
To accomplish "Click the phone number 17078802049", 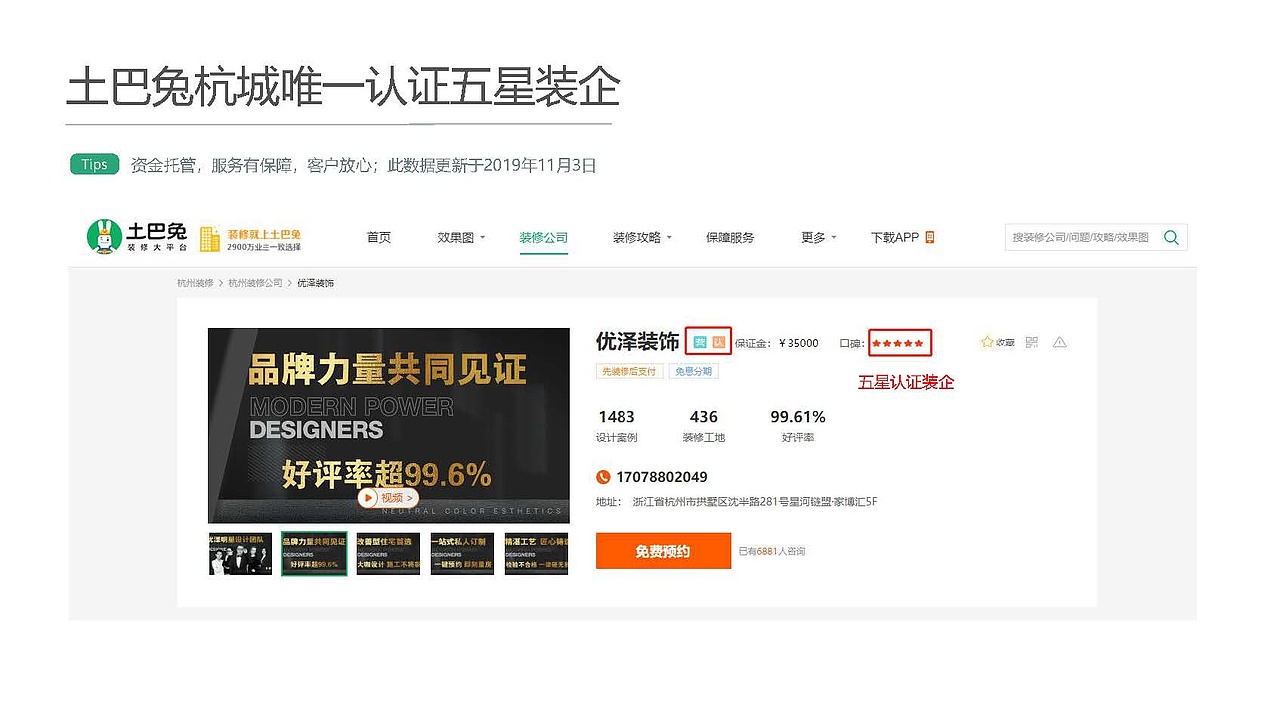I will [662, 477].
